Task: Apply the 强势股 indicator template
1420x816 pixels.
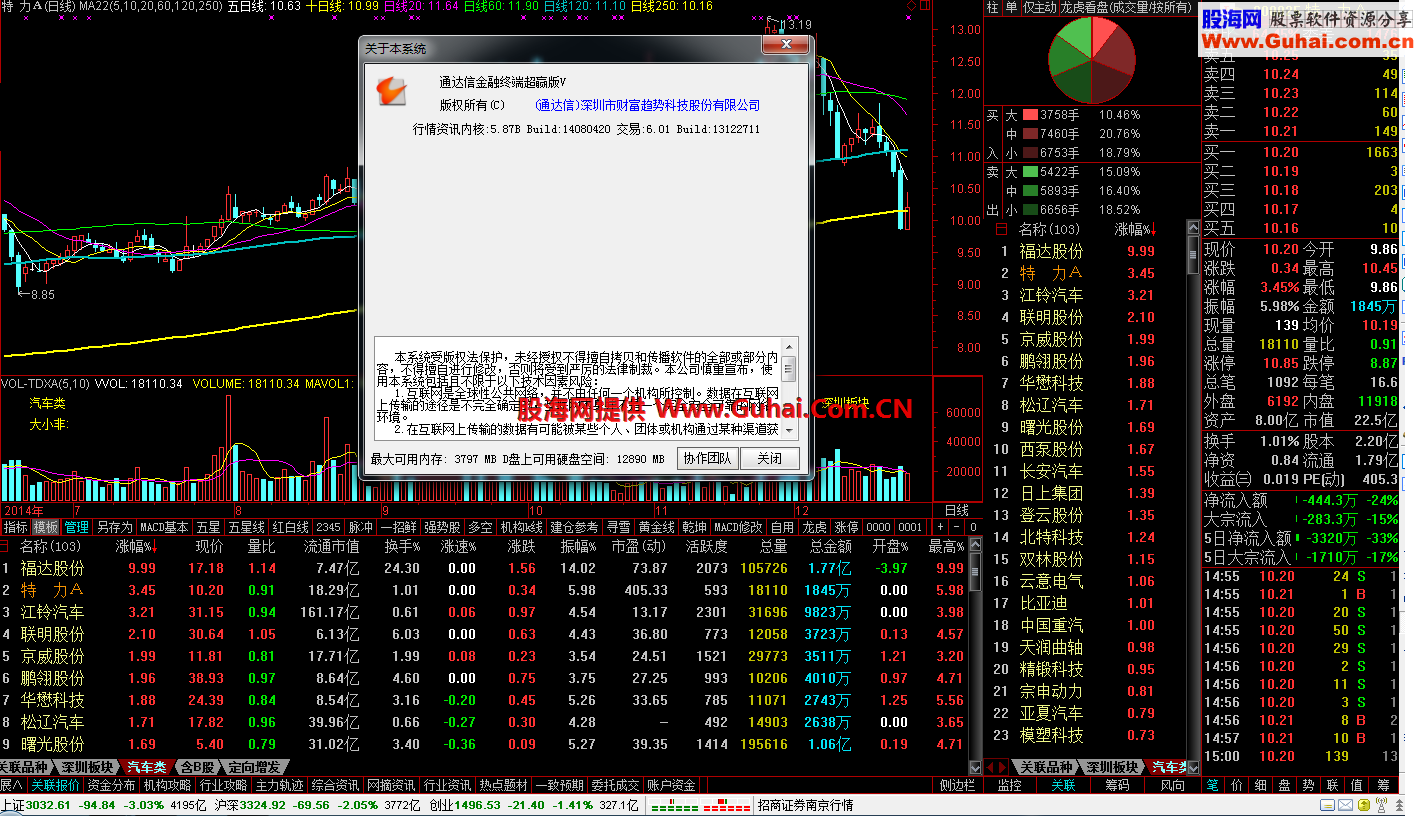Action: pos(443,527)
